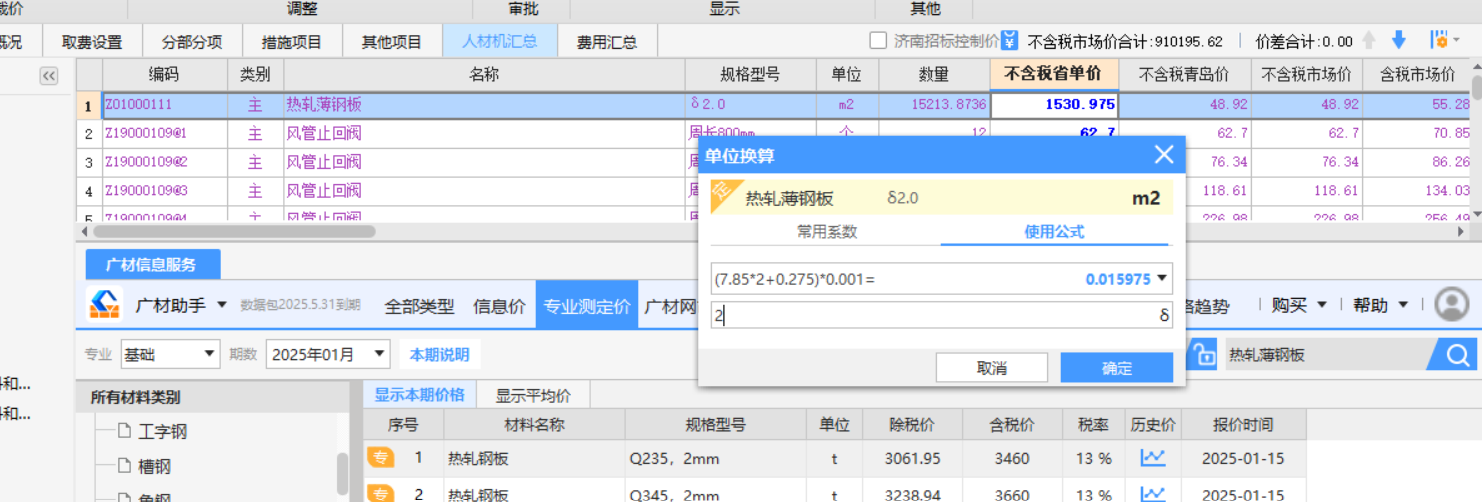Expand the 购买 menu
Screen dimensions: 1482x502
pos(1300,305)
